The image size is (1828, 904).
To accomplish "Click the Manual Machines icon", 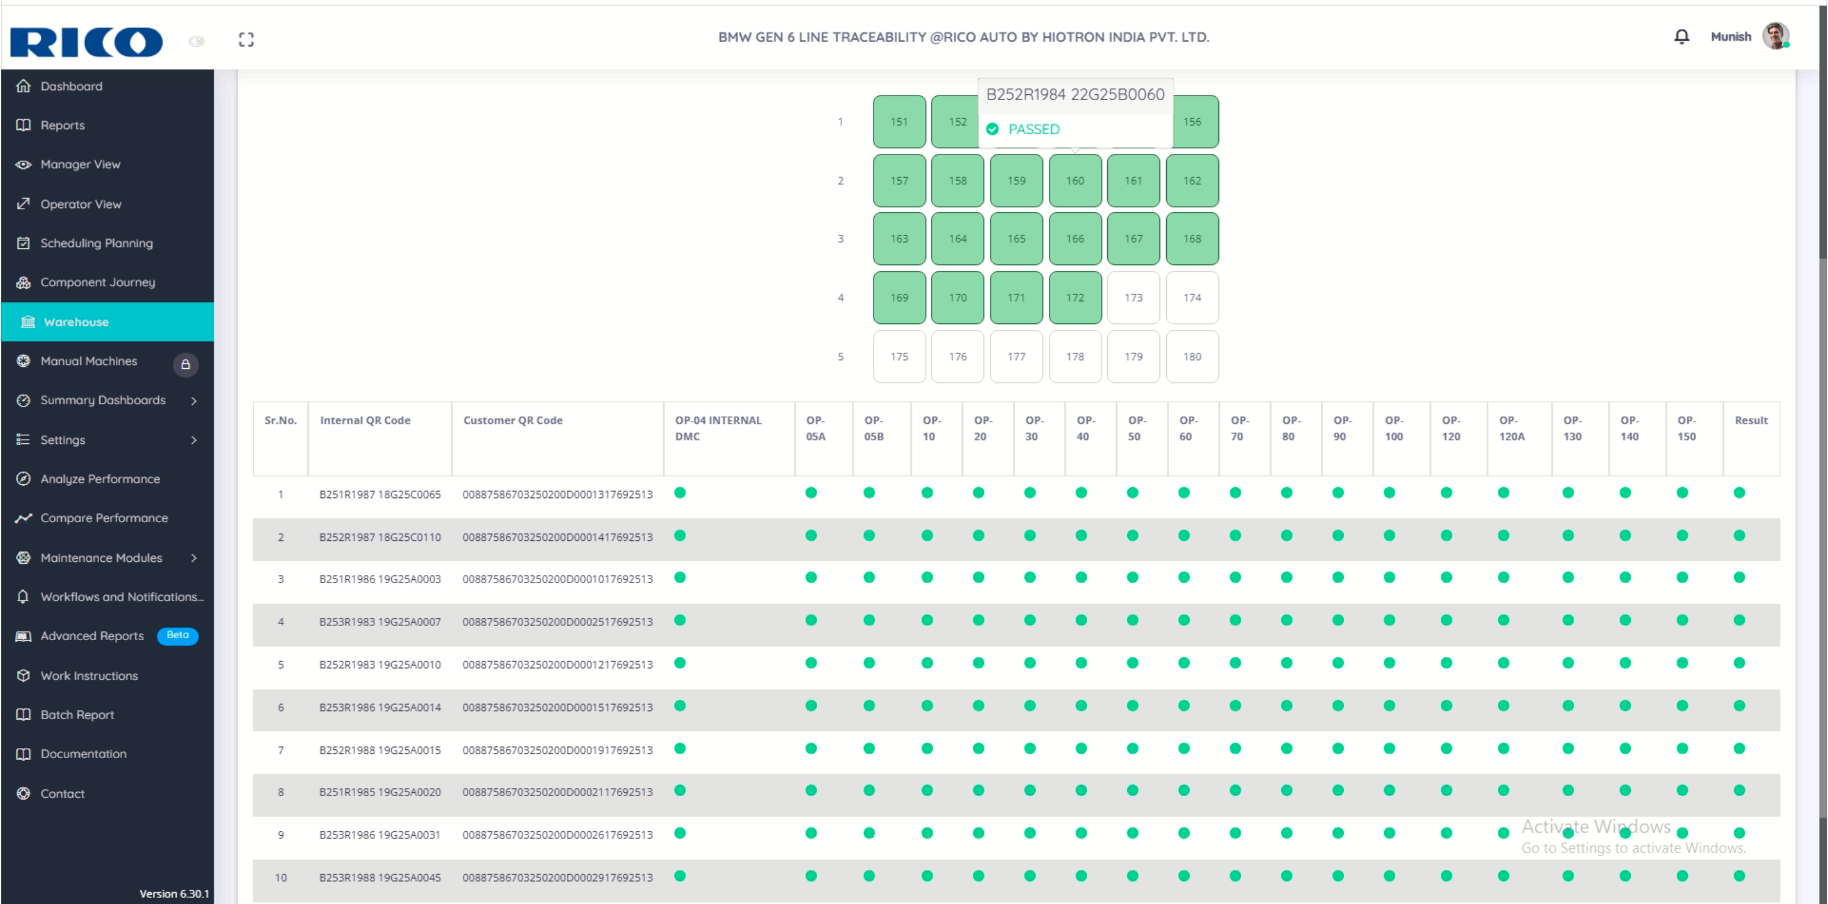I will [x=23, y=361].
